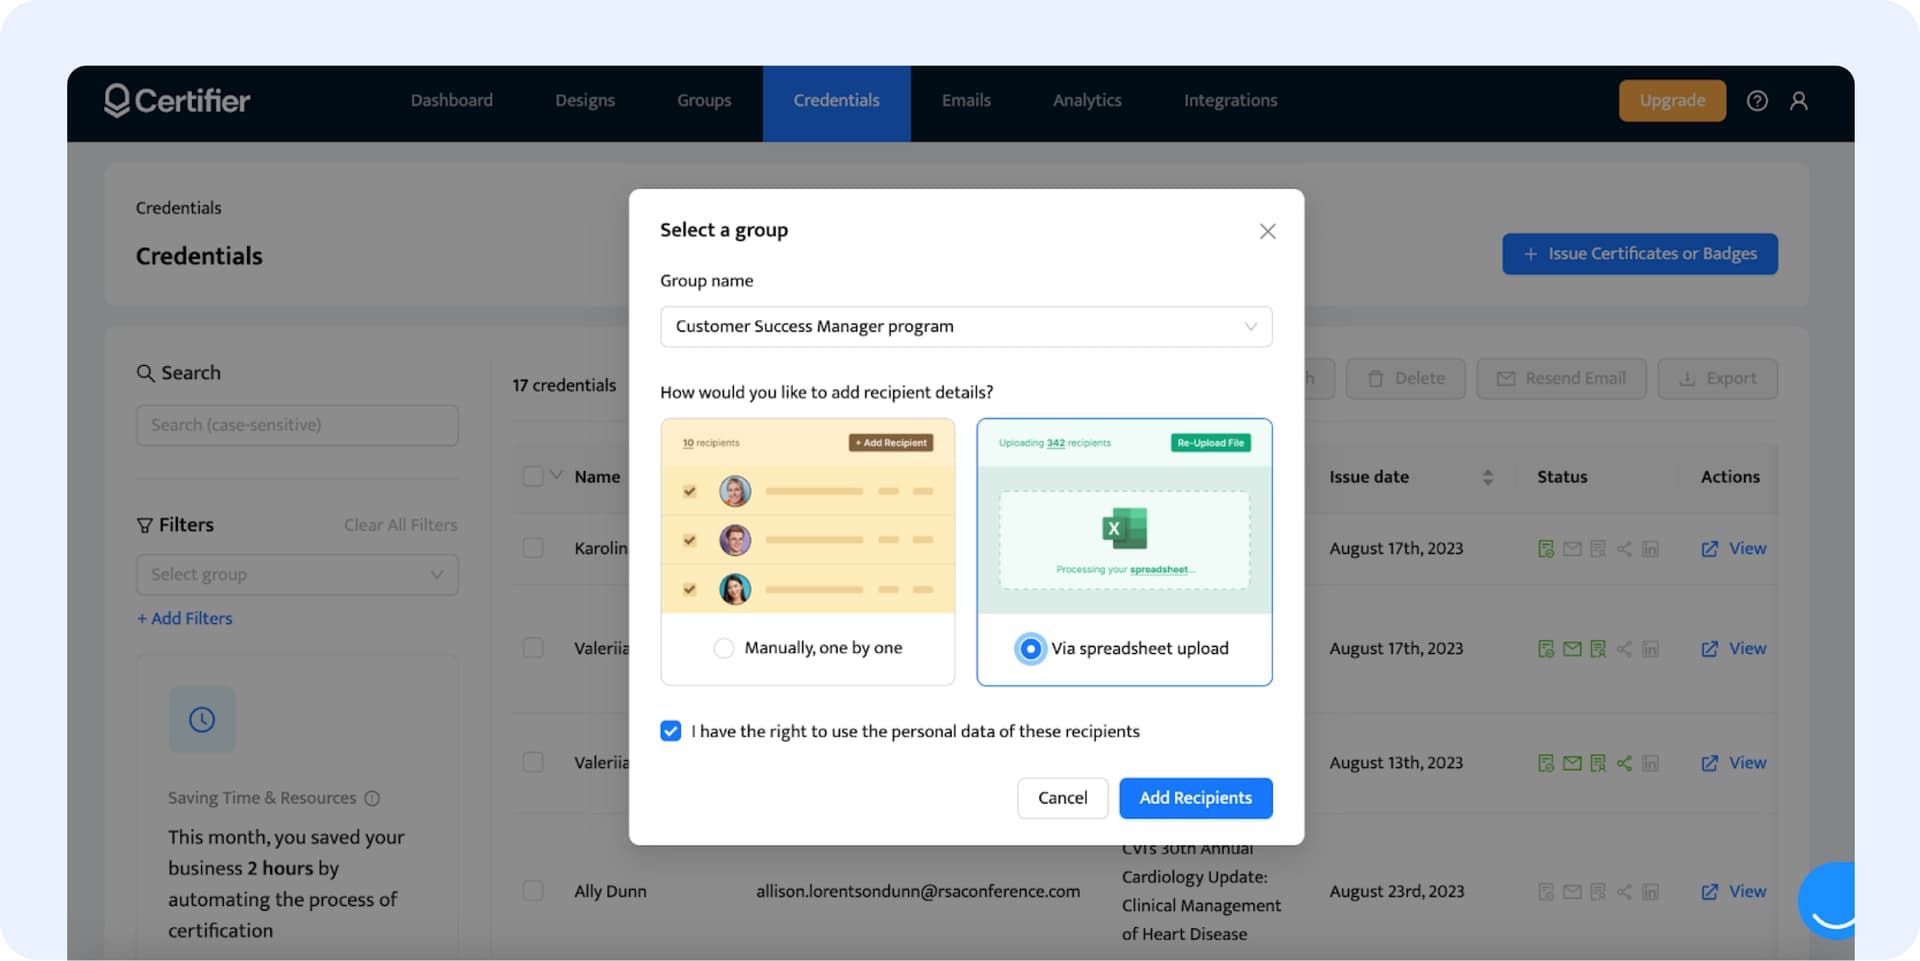Click the clock icon in savings card

tap(202, 719)
